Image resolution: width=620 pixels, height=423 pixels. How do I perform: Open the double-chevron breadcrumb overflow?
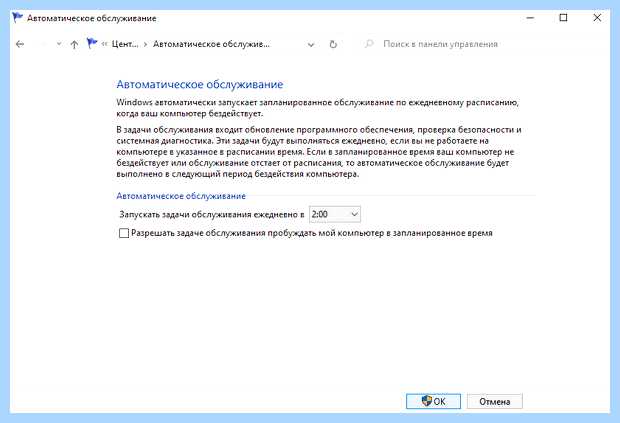click(104, 44)
